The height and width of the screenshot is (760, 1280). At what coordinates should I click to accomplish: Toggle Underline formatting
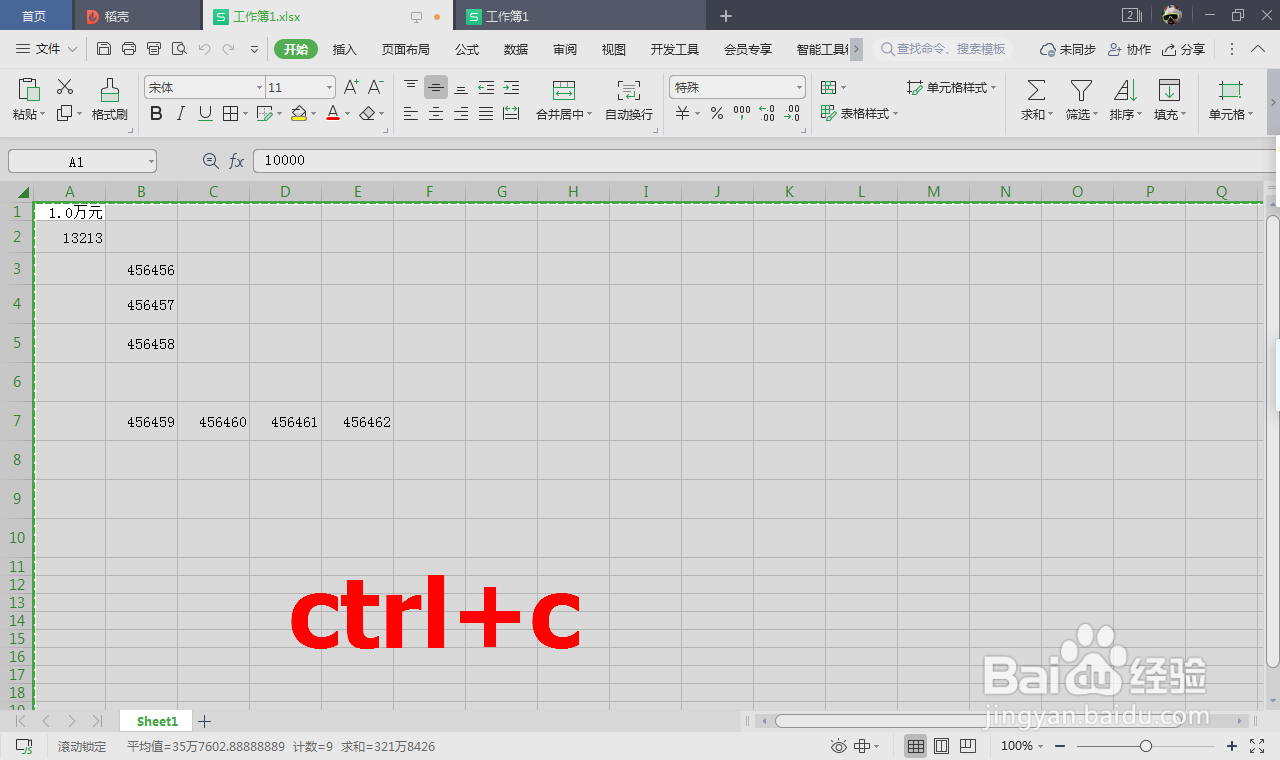pyautogui.click(x=205, y=114)
